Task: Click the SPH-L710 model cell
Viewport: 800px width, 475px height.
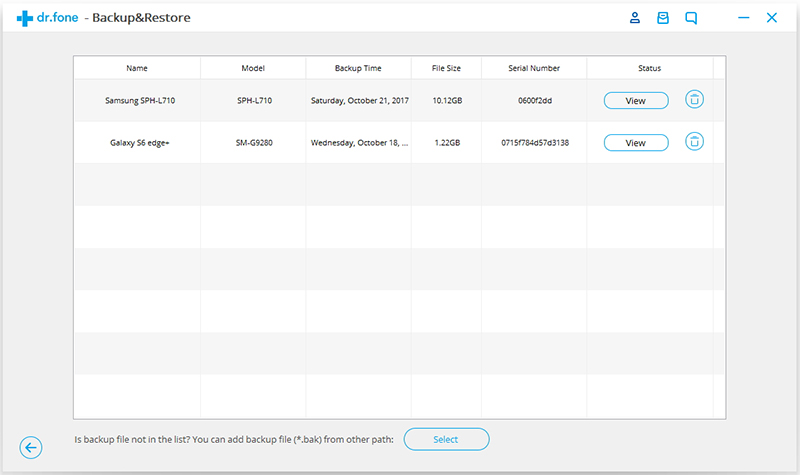Action: (254, 101)
